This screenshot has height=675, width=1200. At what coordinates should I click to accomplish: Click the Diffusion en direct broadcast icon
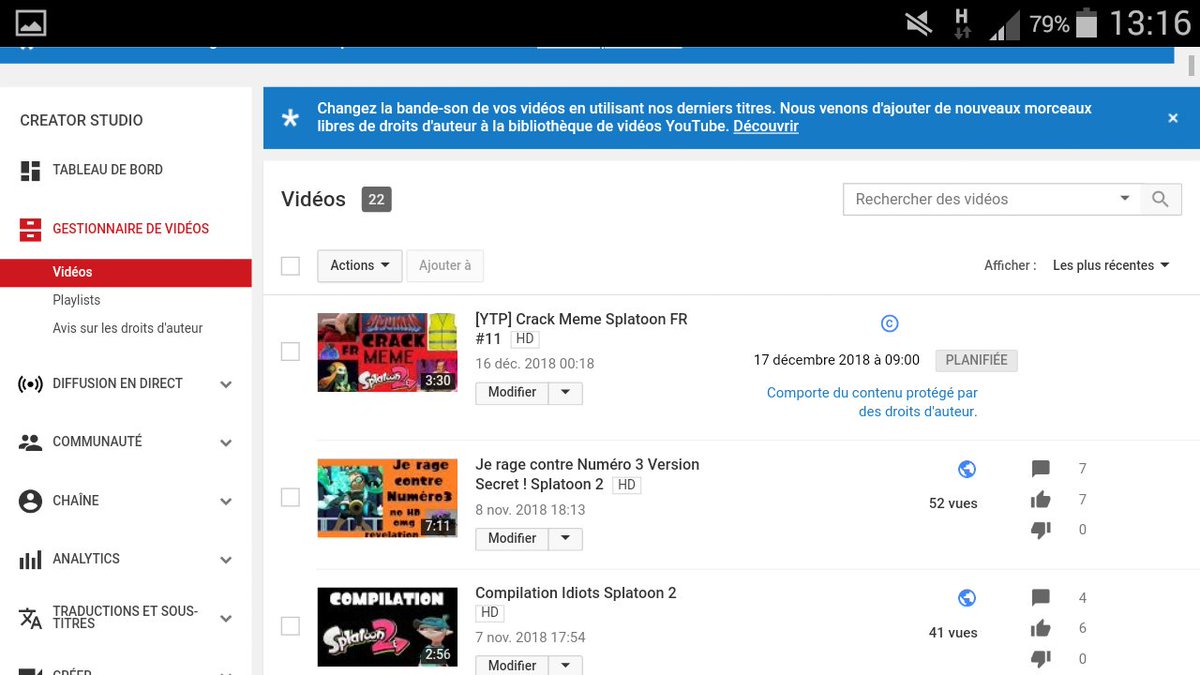(30, 384)
